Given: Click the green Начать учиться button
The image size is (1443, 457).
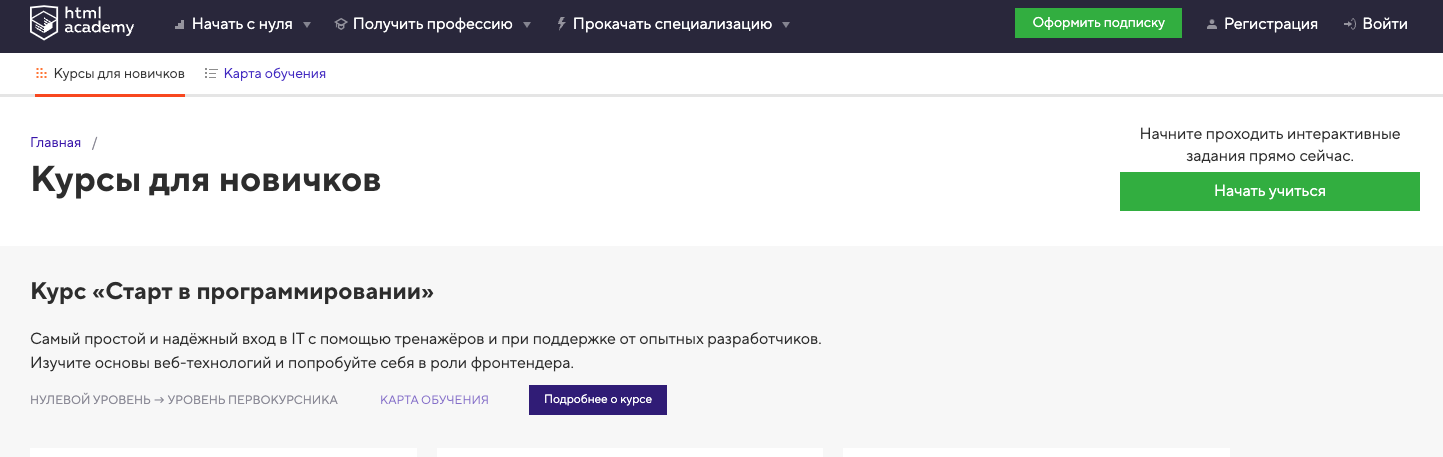Looking at the screenshot, I should tap(1270, 191).
